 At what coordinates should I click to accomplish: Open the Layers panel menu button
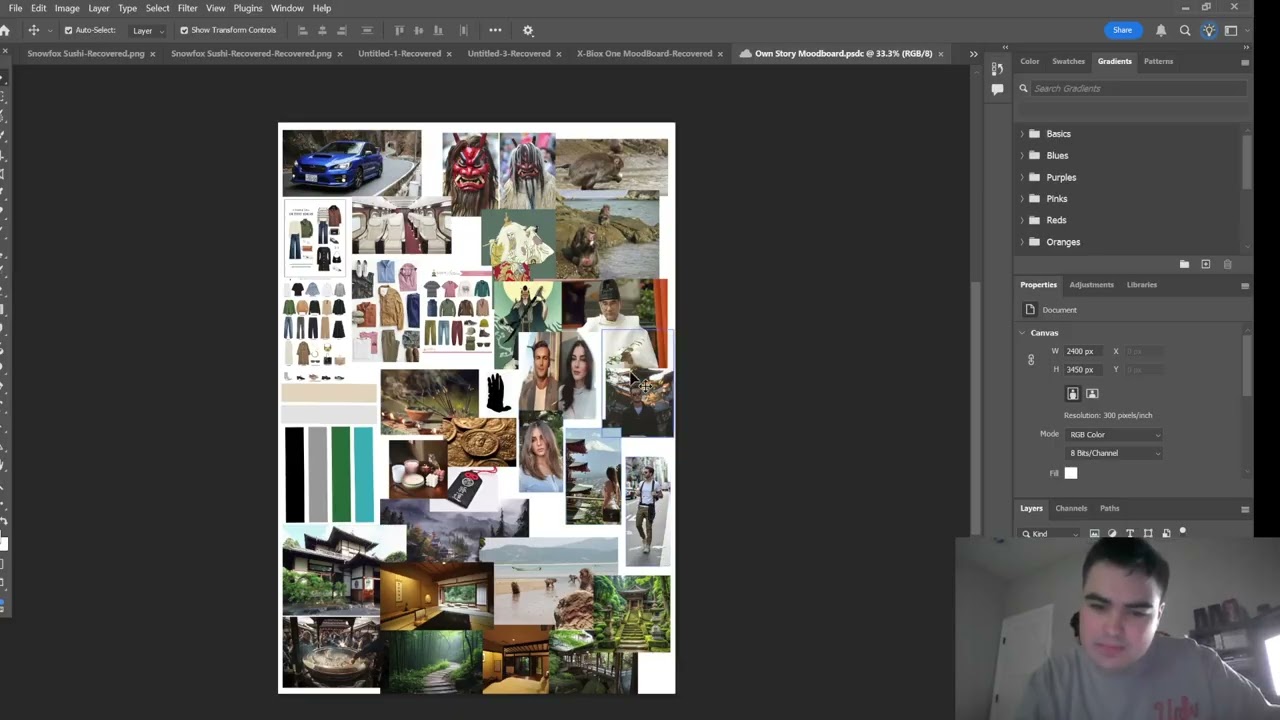pos(1245,509)
